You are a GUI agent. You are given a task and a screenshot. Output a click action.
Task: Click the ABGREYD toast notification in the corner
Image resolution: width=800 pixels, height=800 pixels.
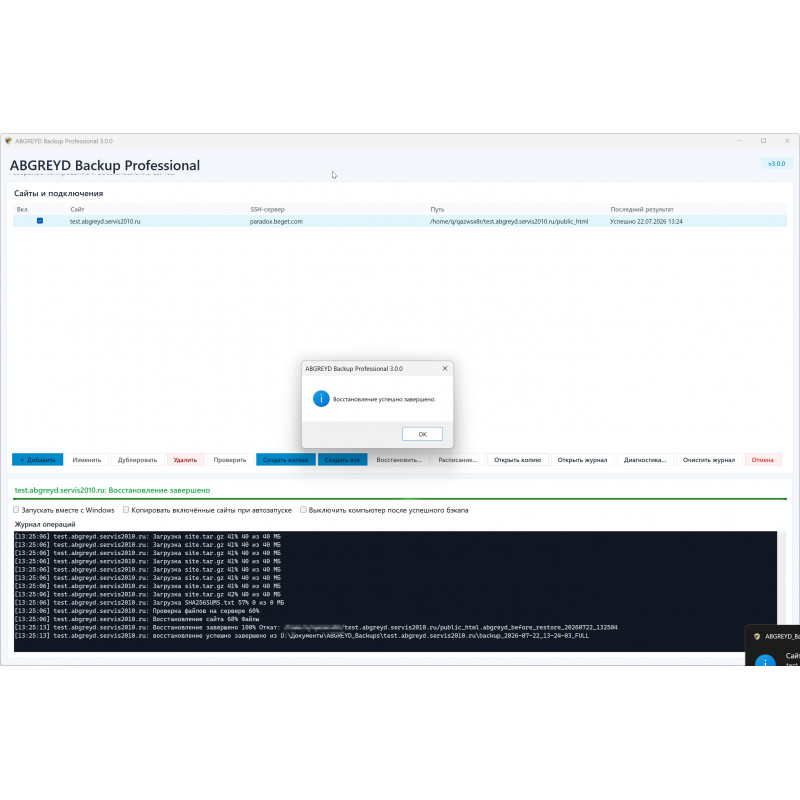(x=772, y=645)
